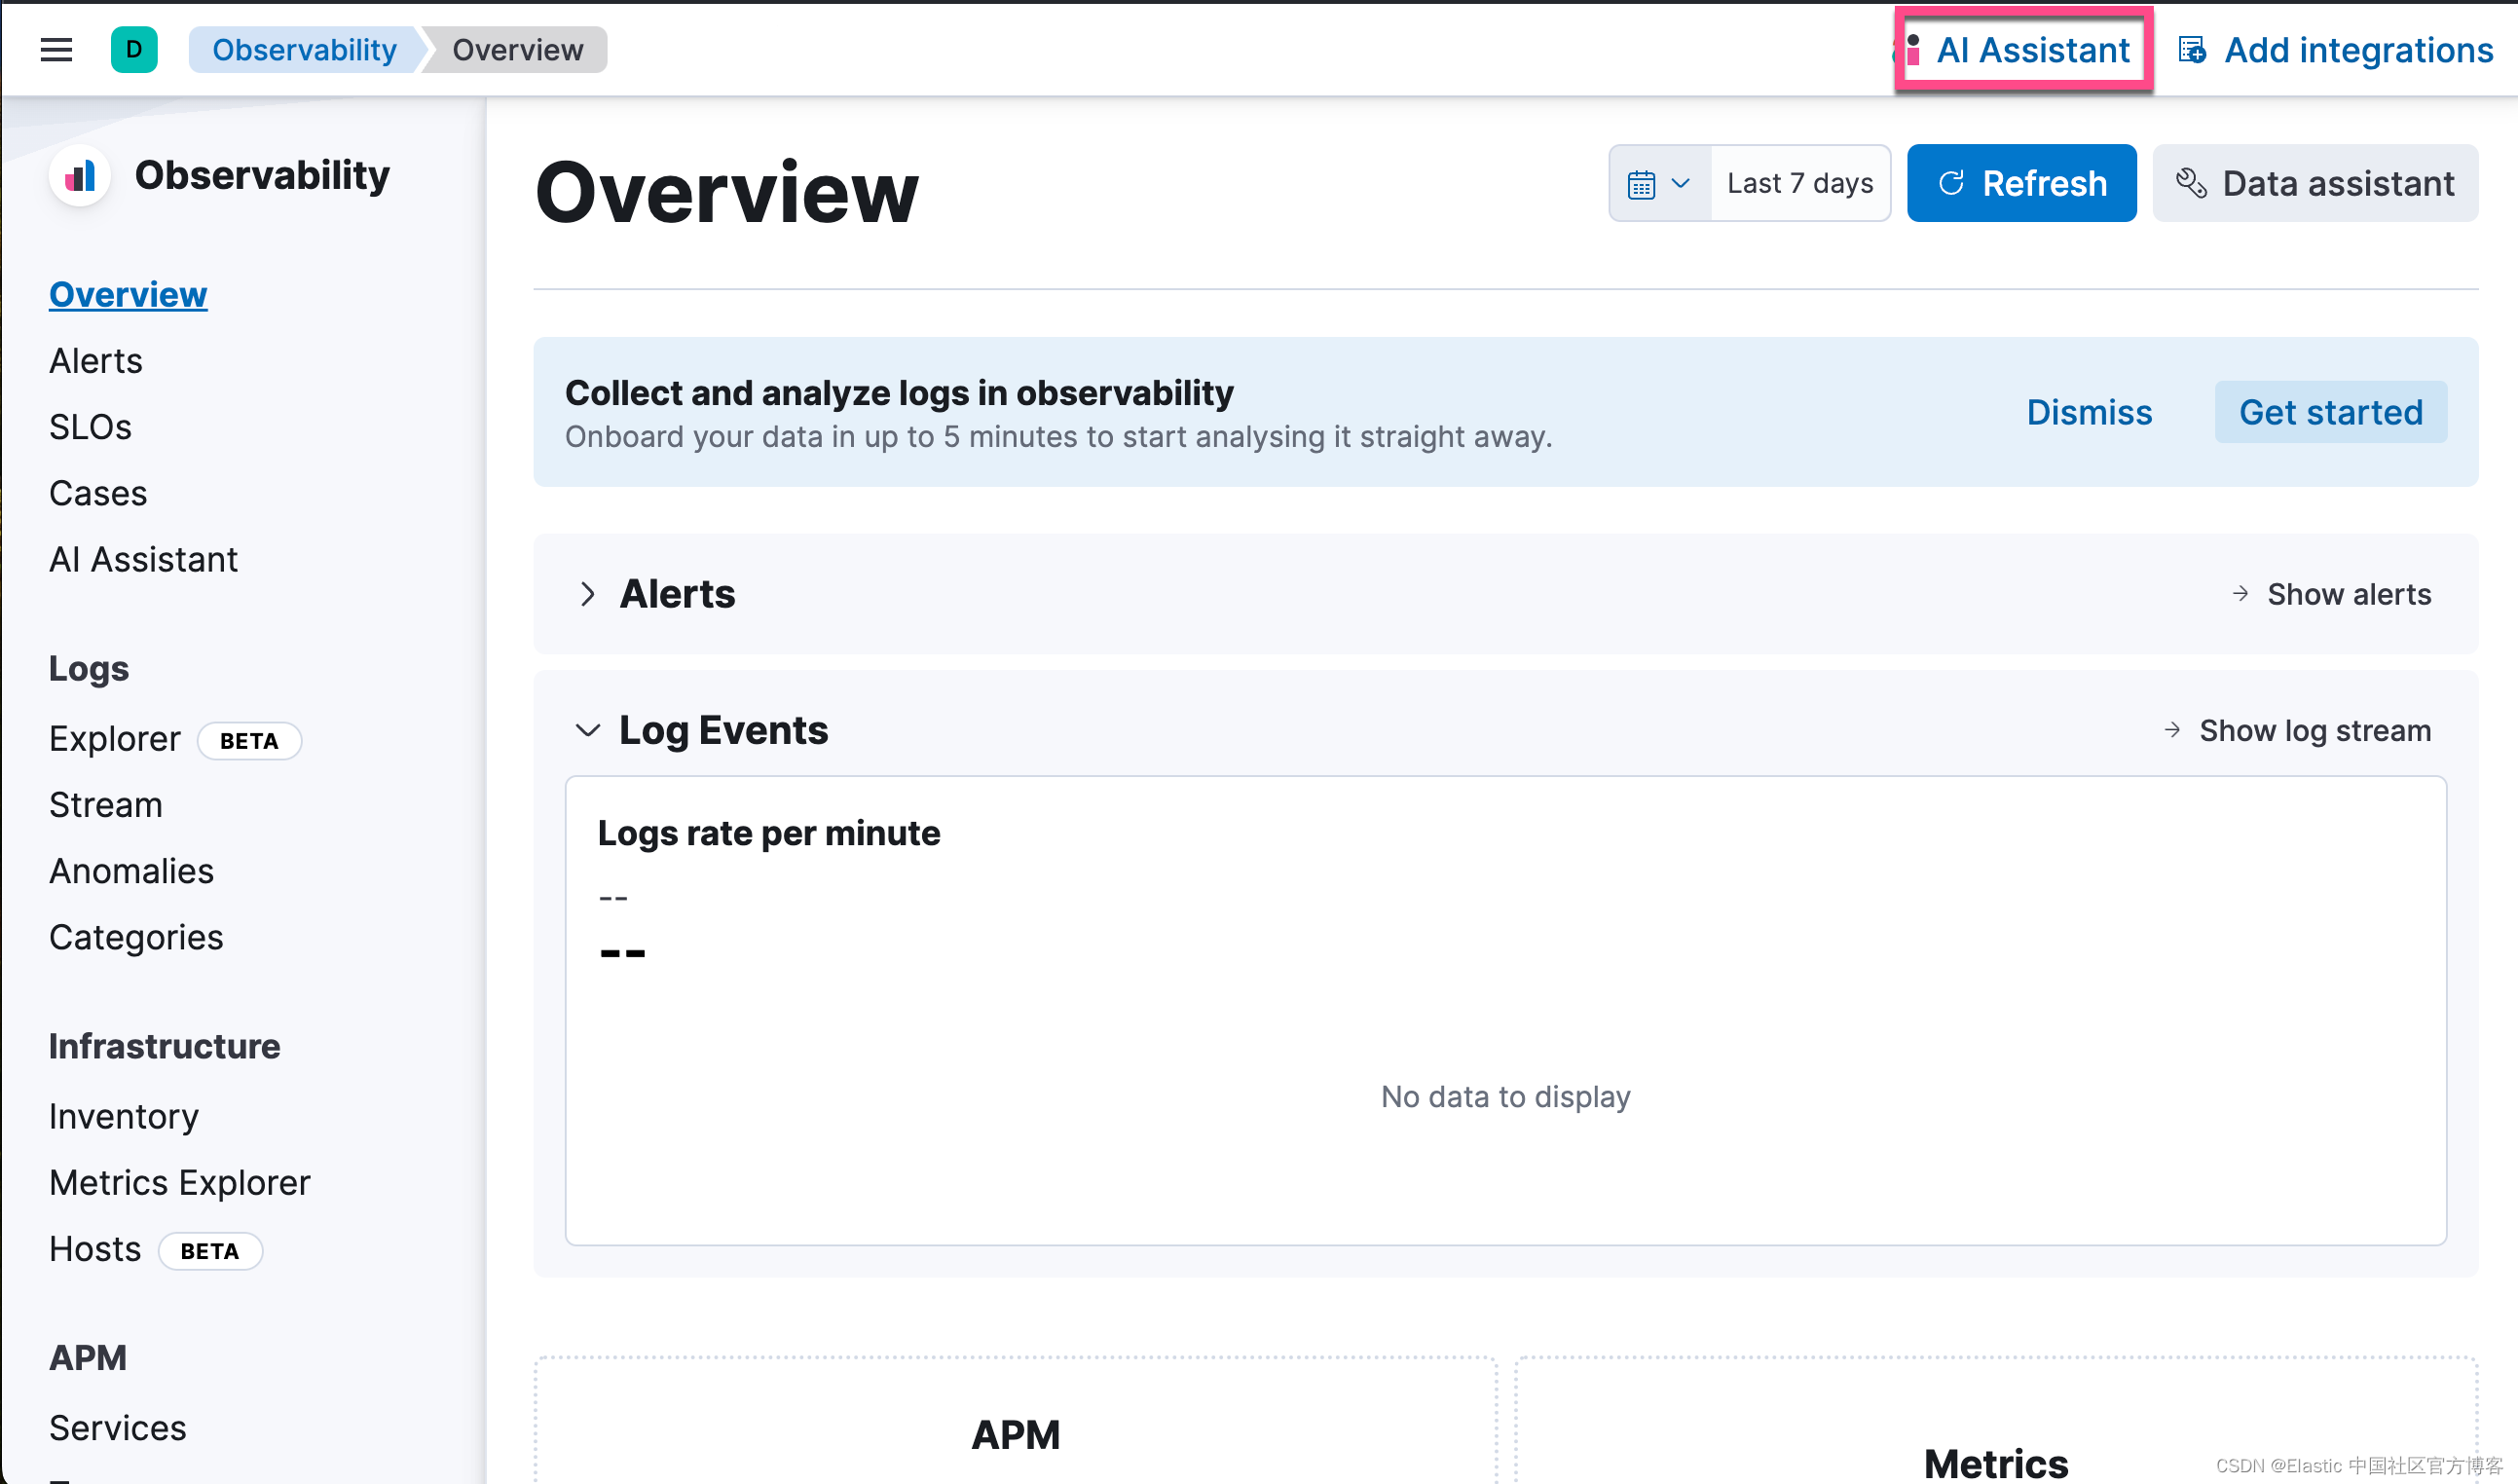Click the Add integrations icon

pos(2193,49)
